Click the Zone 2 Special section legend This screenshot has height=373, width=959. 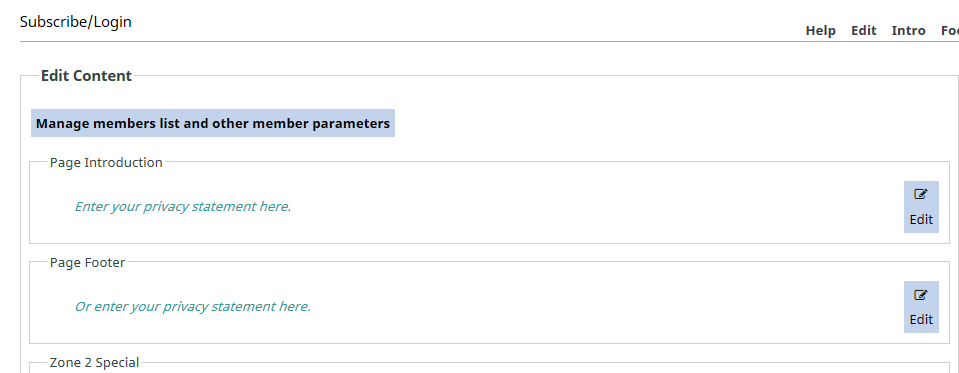[x=94, y=363]
